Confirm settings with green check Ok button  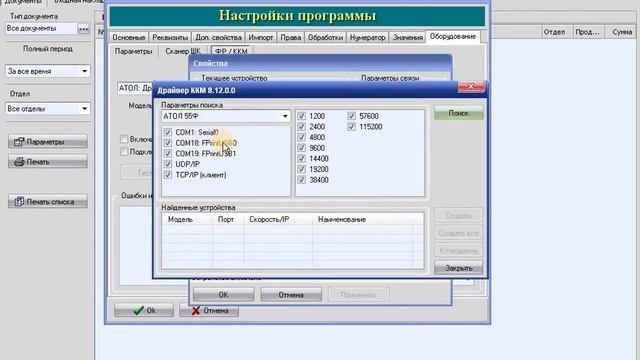(144, 311)
